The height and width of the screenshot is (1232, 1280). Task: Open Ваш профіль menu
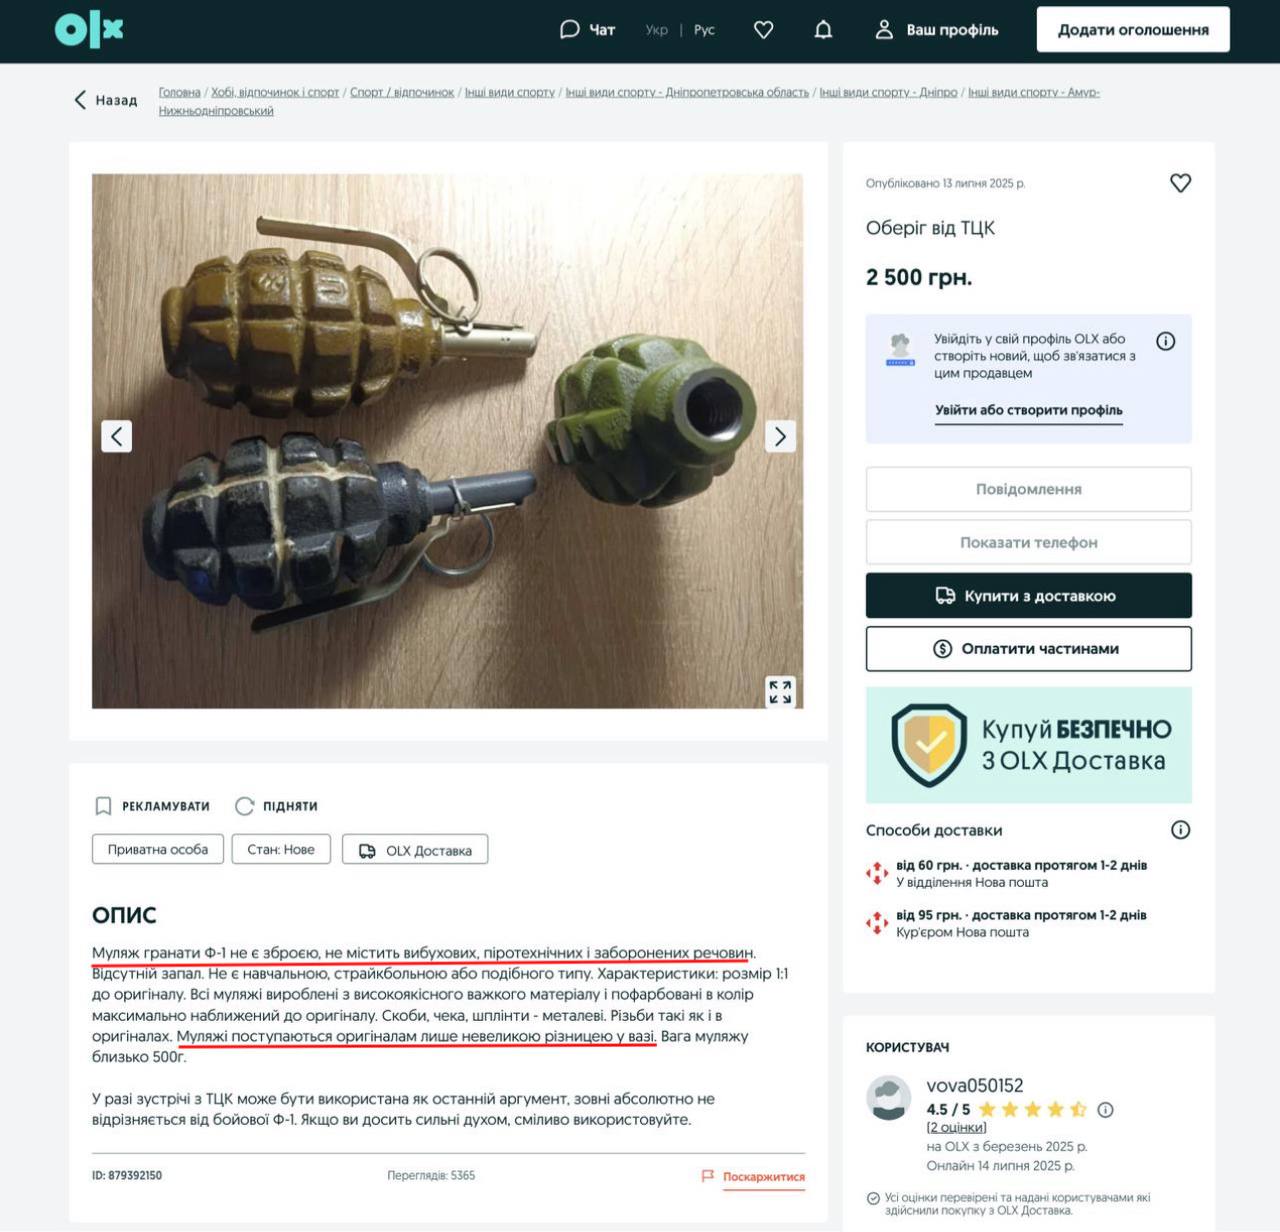937,30
